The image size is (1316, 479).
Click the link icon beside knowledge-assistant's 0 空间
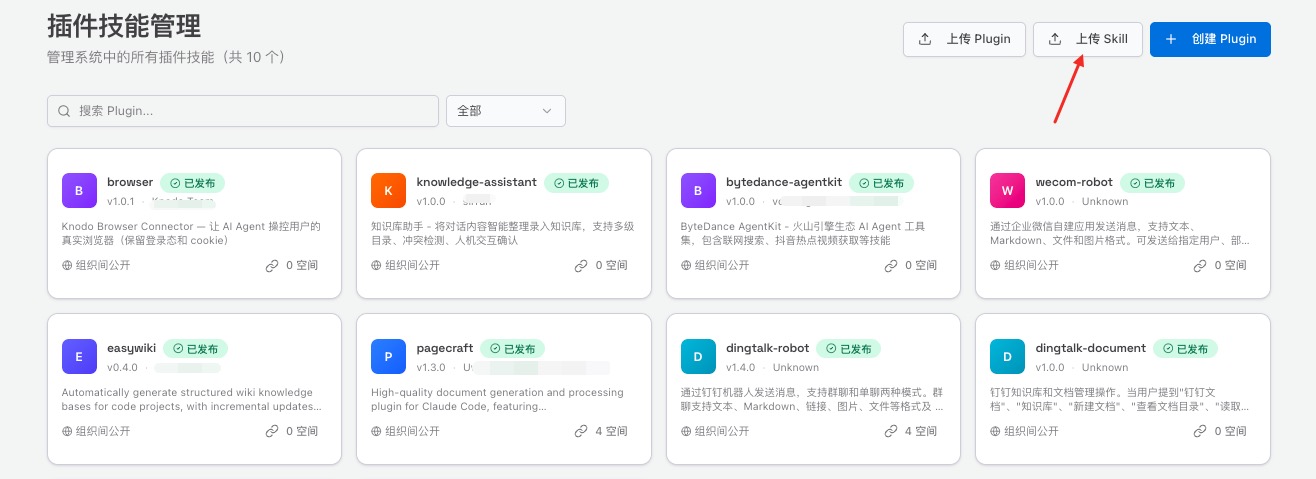coord(581,265)
